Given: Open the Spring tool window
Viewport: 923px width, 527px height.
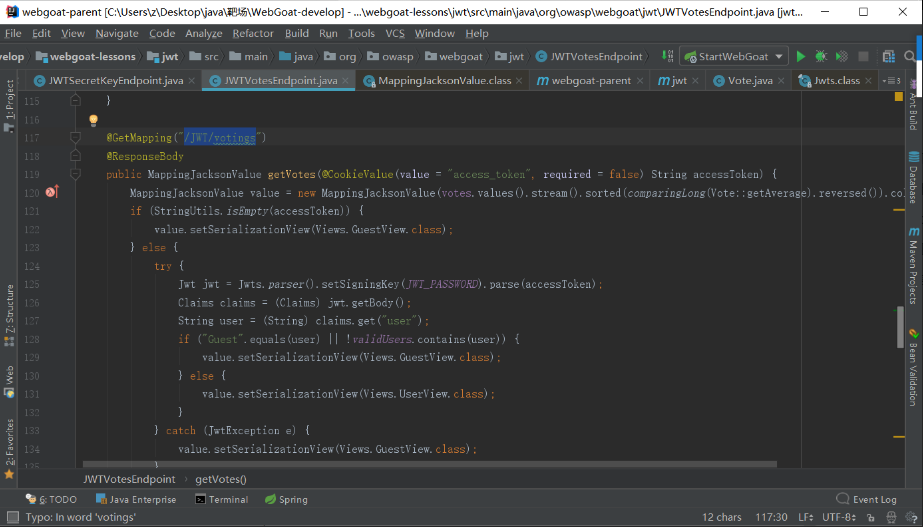Looking at the screenshot, I should [x=287, y=499].
